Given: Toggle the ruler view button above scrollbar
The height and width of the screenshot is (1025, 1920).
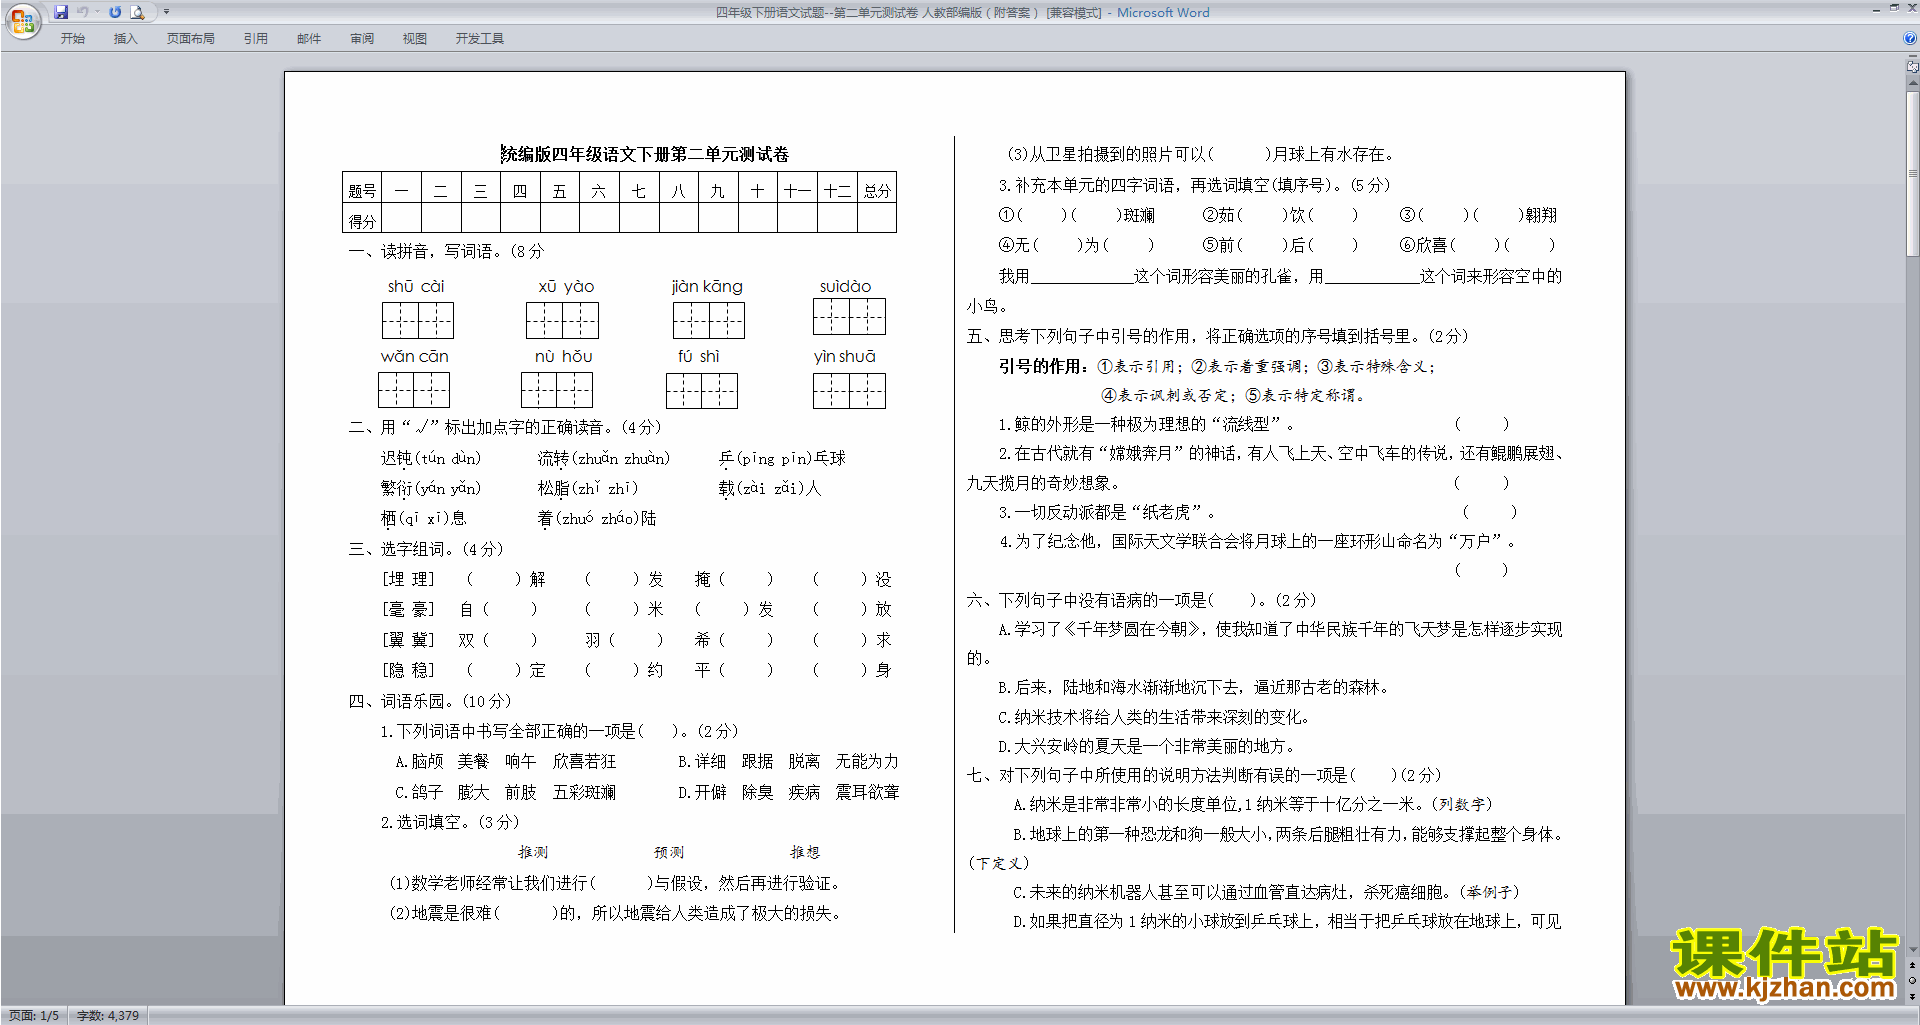Looking at the screenshot, I should point(1912,67).
